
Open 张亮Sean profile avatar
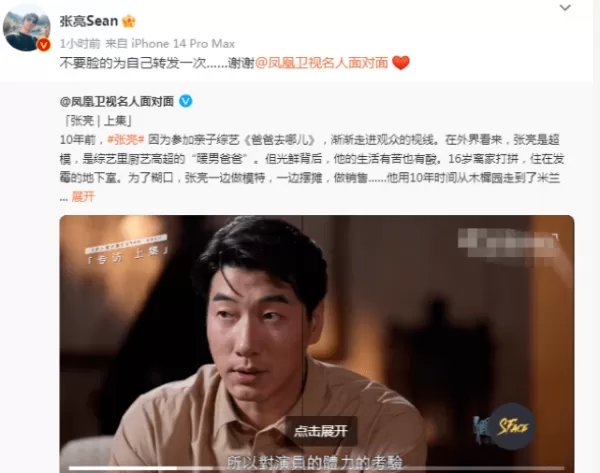coord(26,30)
